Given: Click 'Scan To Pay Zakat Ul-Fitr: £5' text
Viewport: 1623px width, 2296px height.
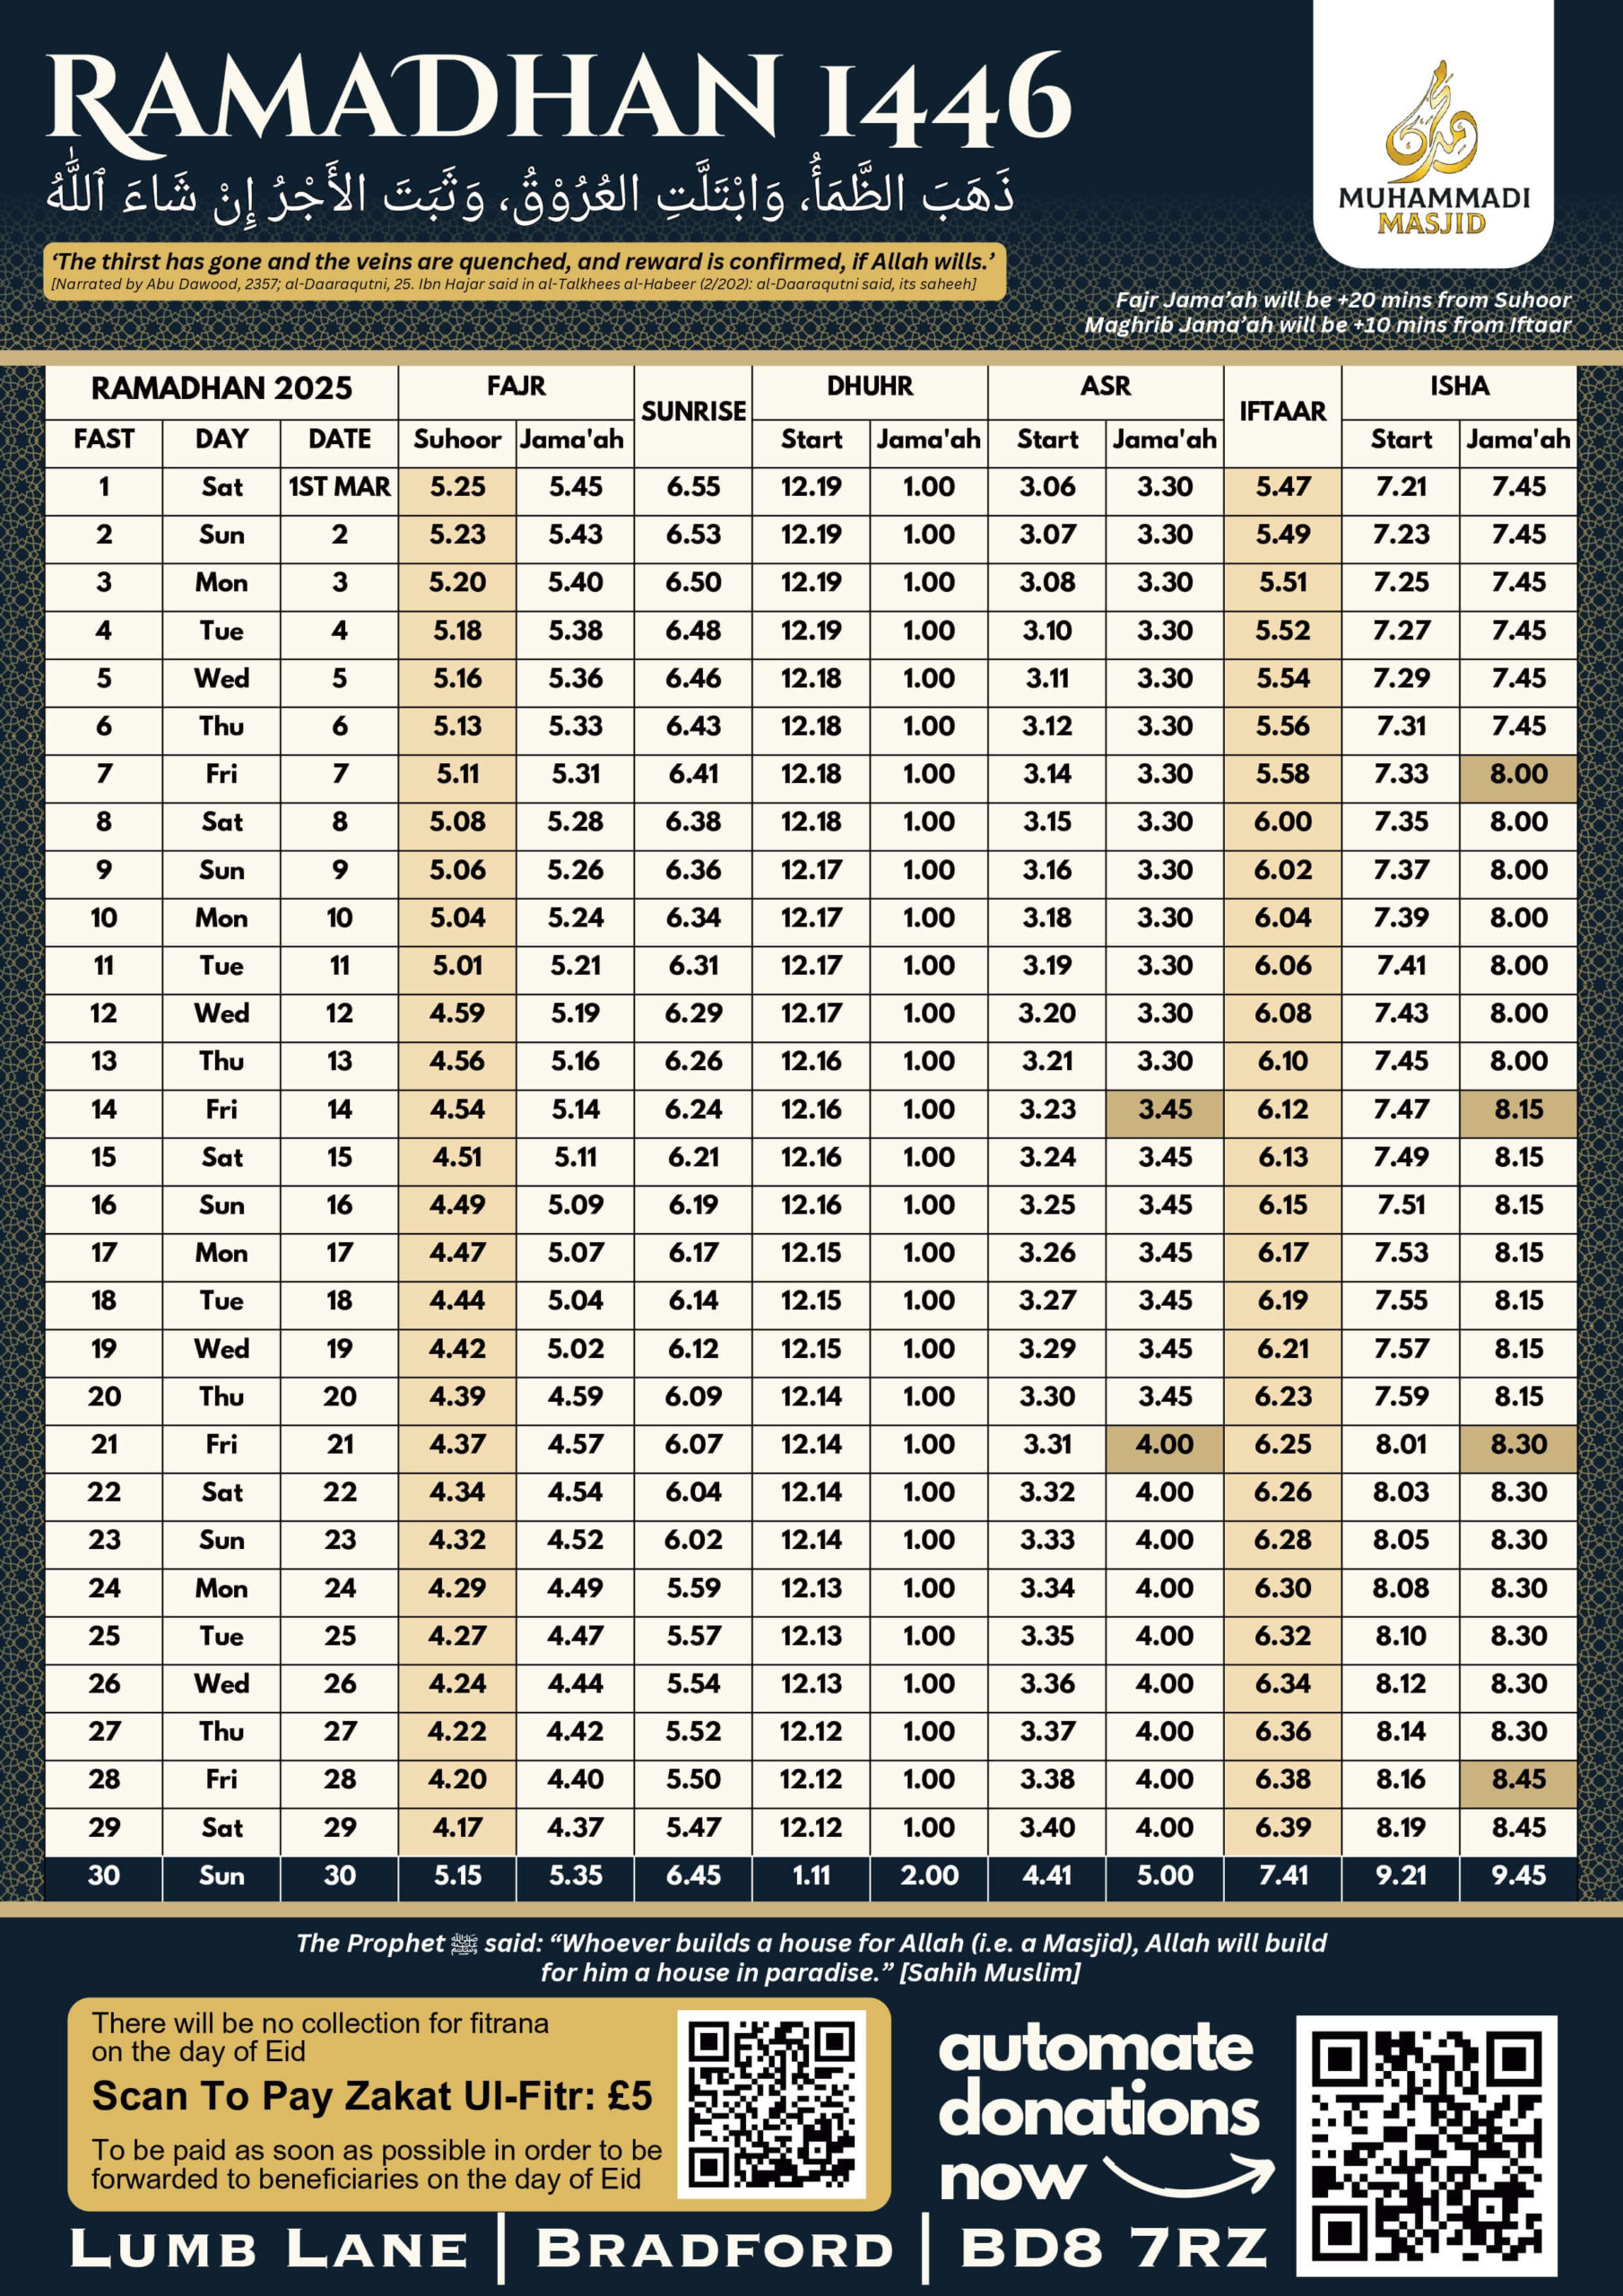Looking at the screenshot, I should click(372, 2097).
